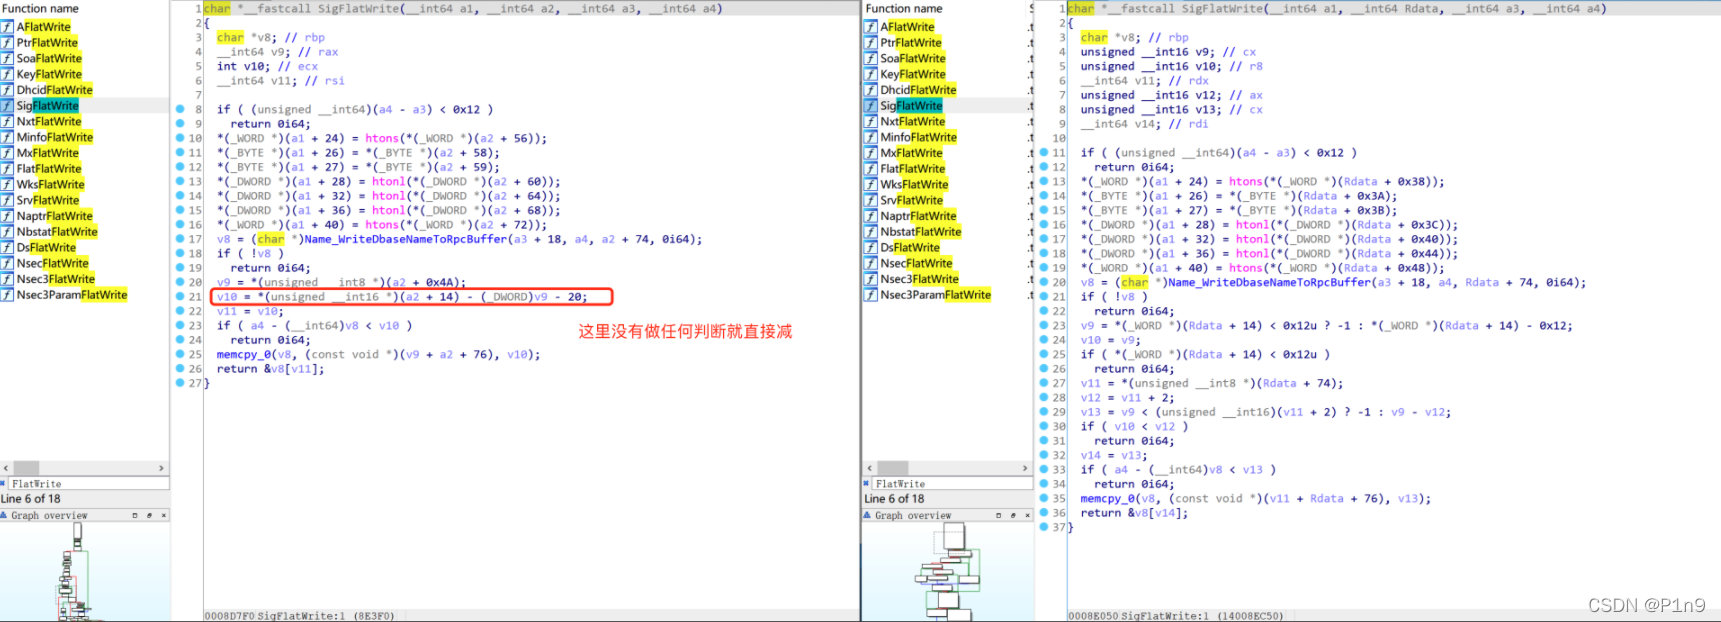Screen dimensions: 1721x622
Task: Click right scroll arrow of left function list scrollbar
Action: coord(162,468)
